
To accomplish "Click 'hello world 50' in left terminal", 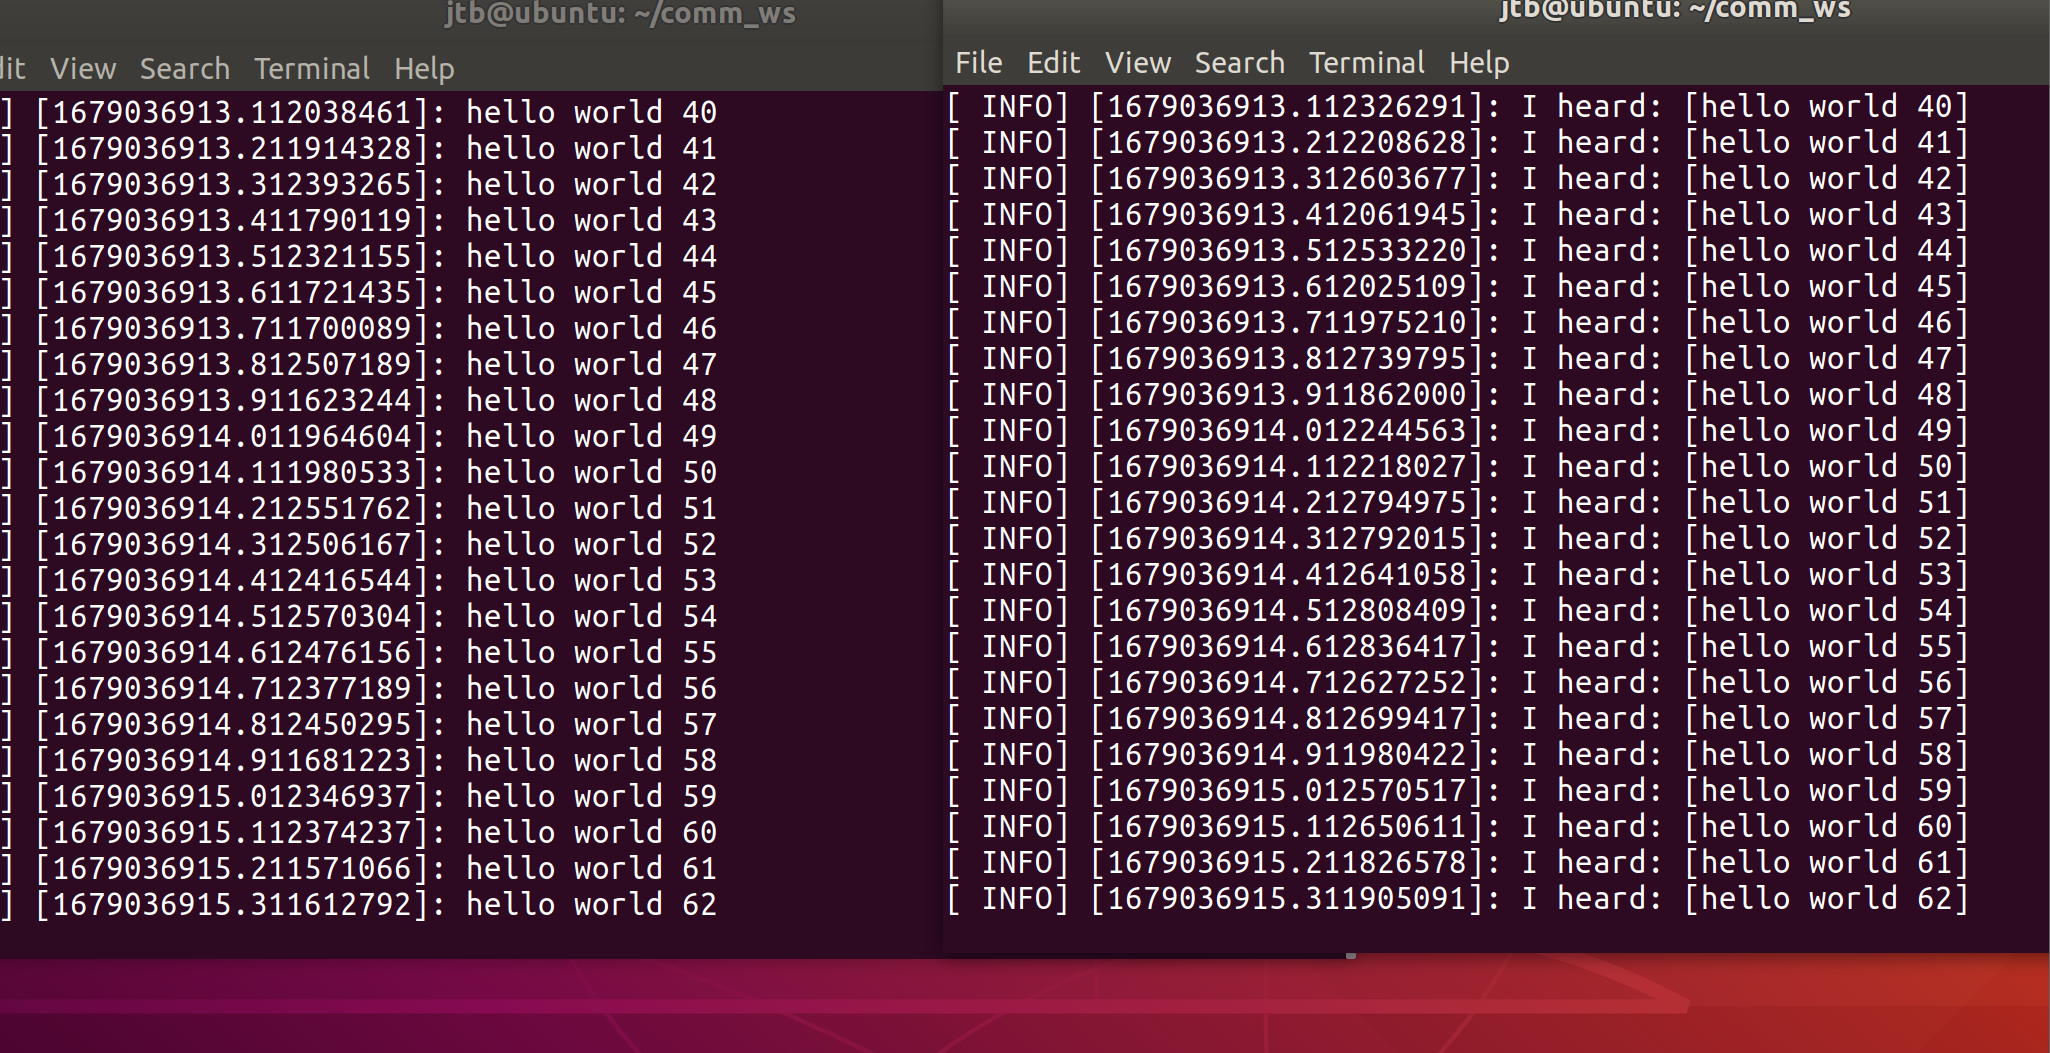I will [x=591, y=472].
